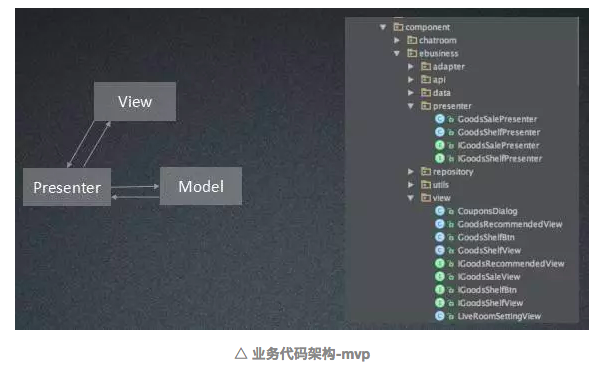
Task: Click the IGoodsRecommendedView interface icon
Action: pyautogui.click(x=440, y=263)
